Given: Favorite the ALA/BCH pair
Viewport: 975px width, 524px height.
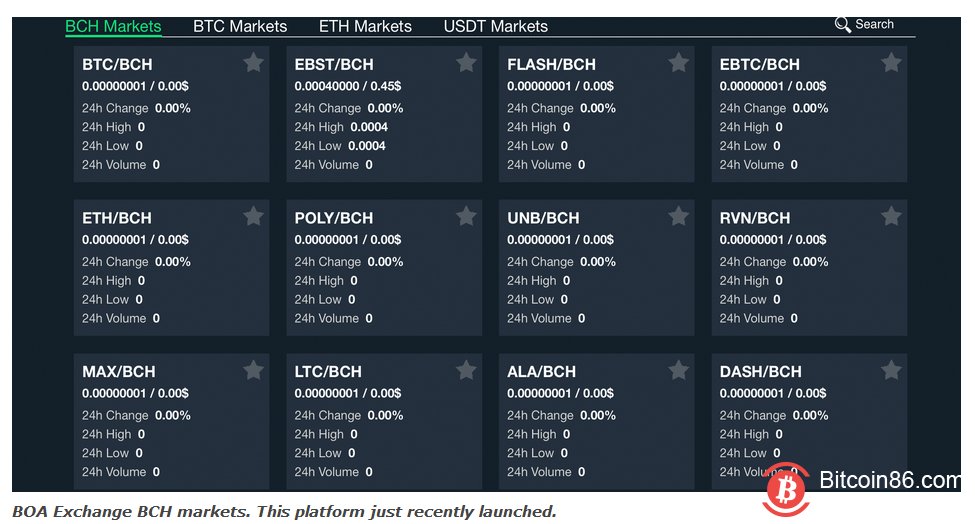Looking at the screenshot, I should pos(679,370).
